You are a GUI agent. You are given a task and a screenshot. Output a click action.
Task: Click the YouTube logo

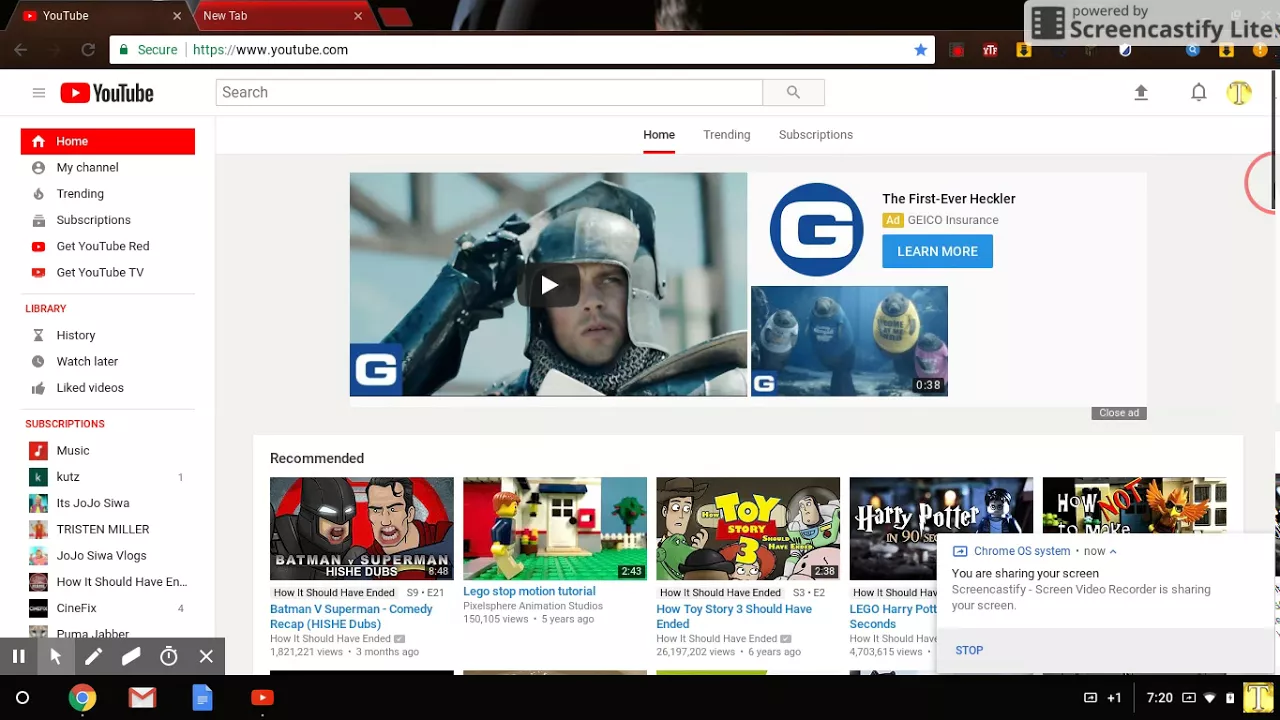point(107,93)
